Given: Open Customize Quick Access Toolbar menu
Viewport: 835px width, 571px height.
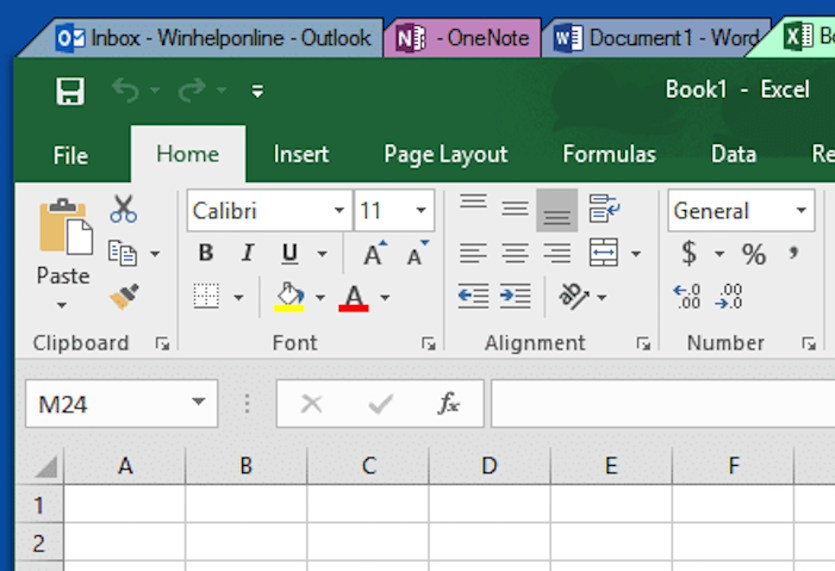Looking at the screenshot, I should pyautogui.click(x=258, y=91).
